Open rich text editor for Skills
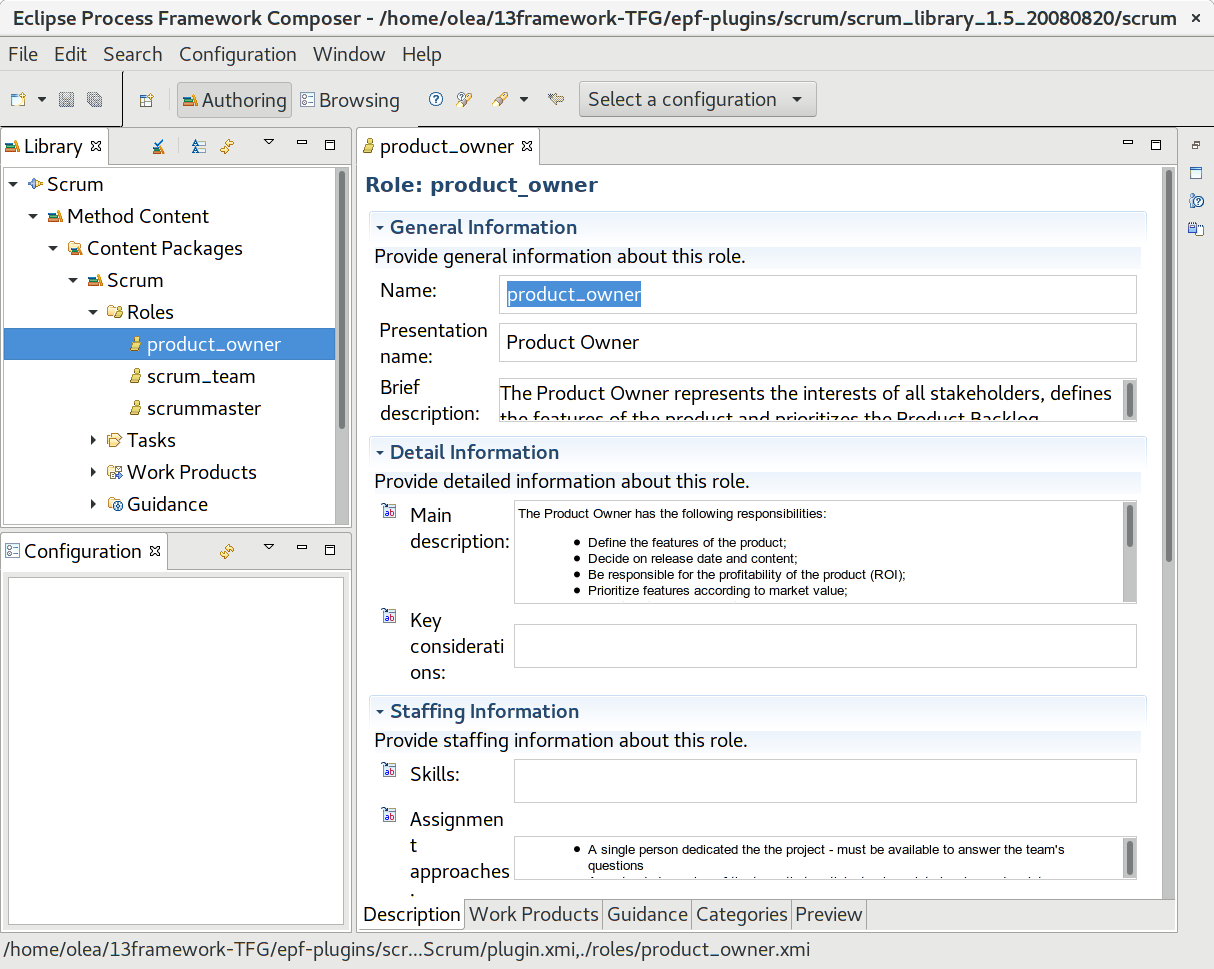 (389, 770)
